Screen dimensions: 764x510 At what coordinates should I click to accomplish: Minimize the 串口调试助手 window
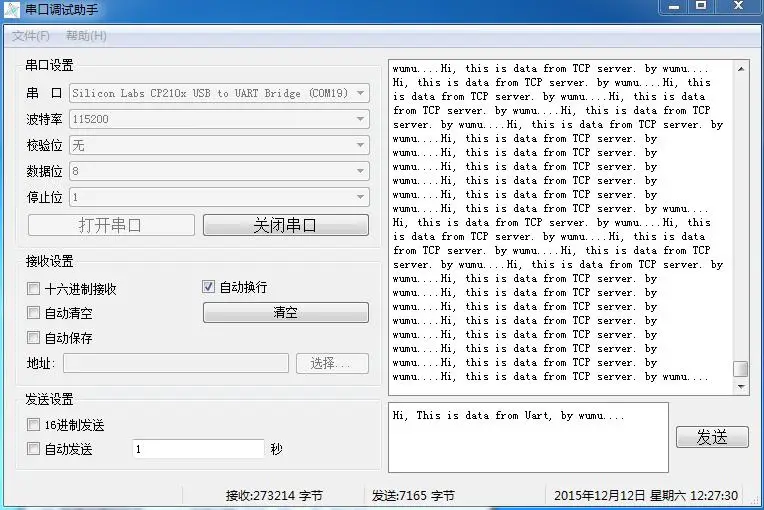coord(674,6)
